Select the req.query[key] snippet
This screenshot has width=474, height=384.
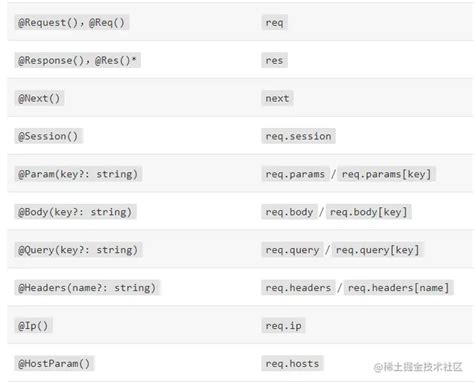tap(377, 250)
